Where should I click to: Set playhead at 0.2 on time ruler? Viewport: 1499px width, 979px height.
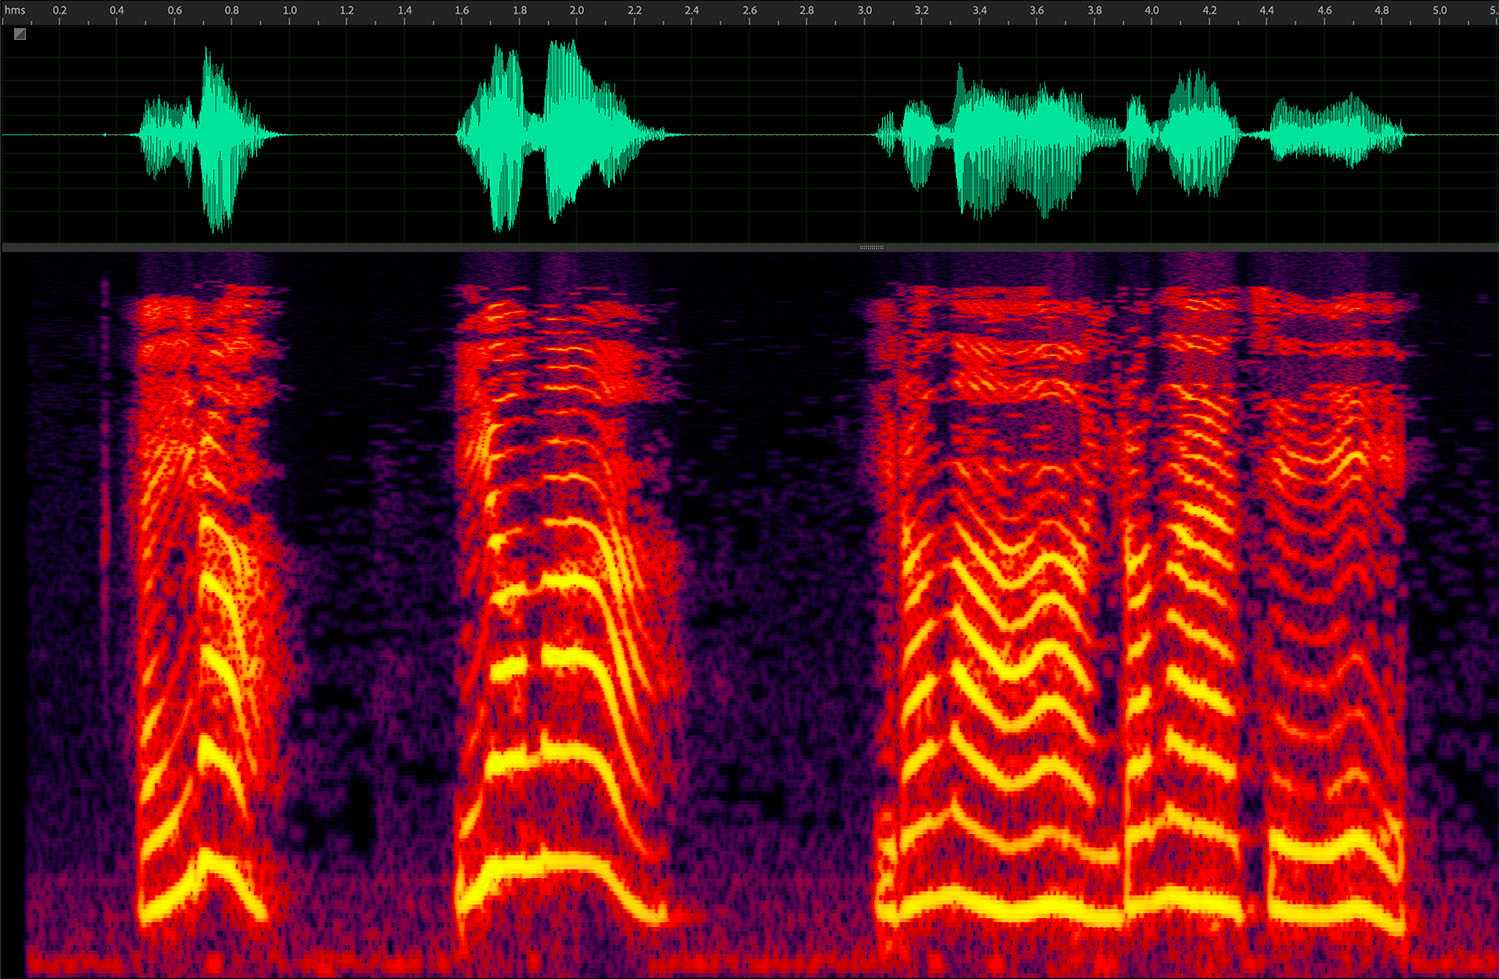tap(60, 12)
